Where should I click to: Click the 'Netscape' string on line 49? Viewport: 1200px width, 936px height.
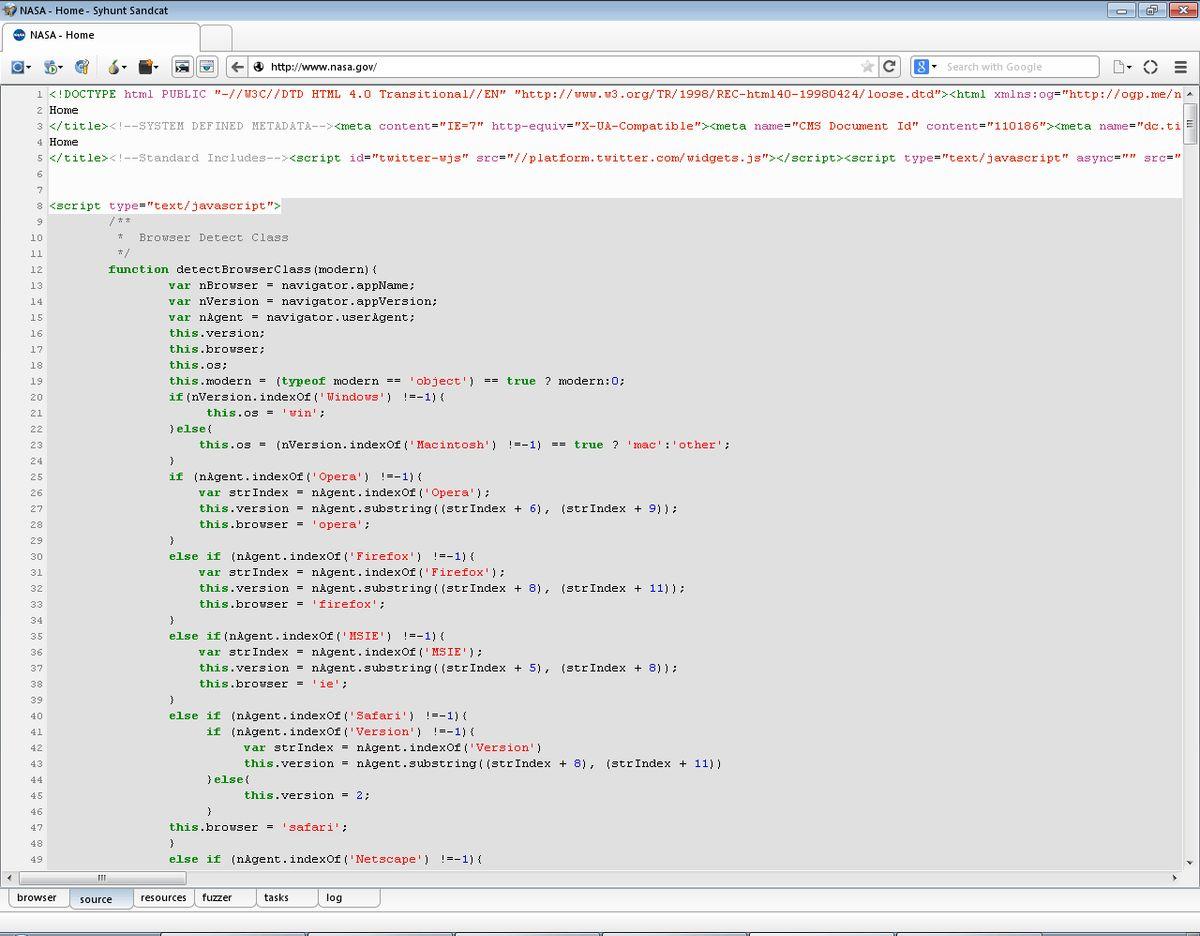click(389, 859)
